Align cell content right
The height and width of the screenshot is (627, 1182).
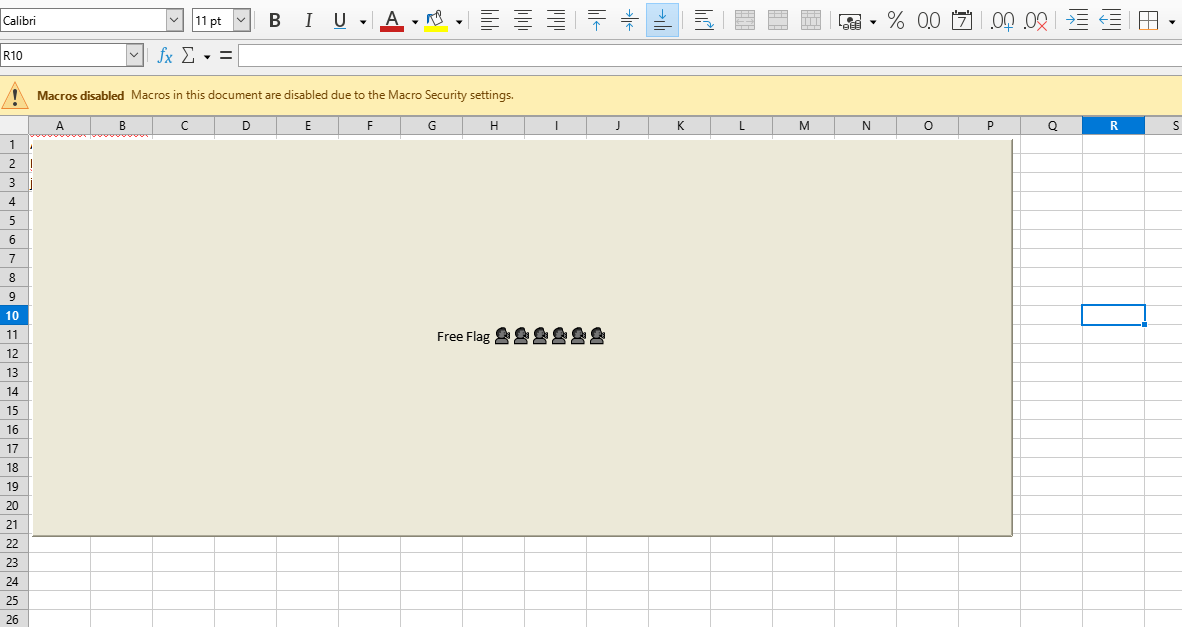(x=556, y=20)
